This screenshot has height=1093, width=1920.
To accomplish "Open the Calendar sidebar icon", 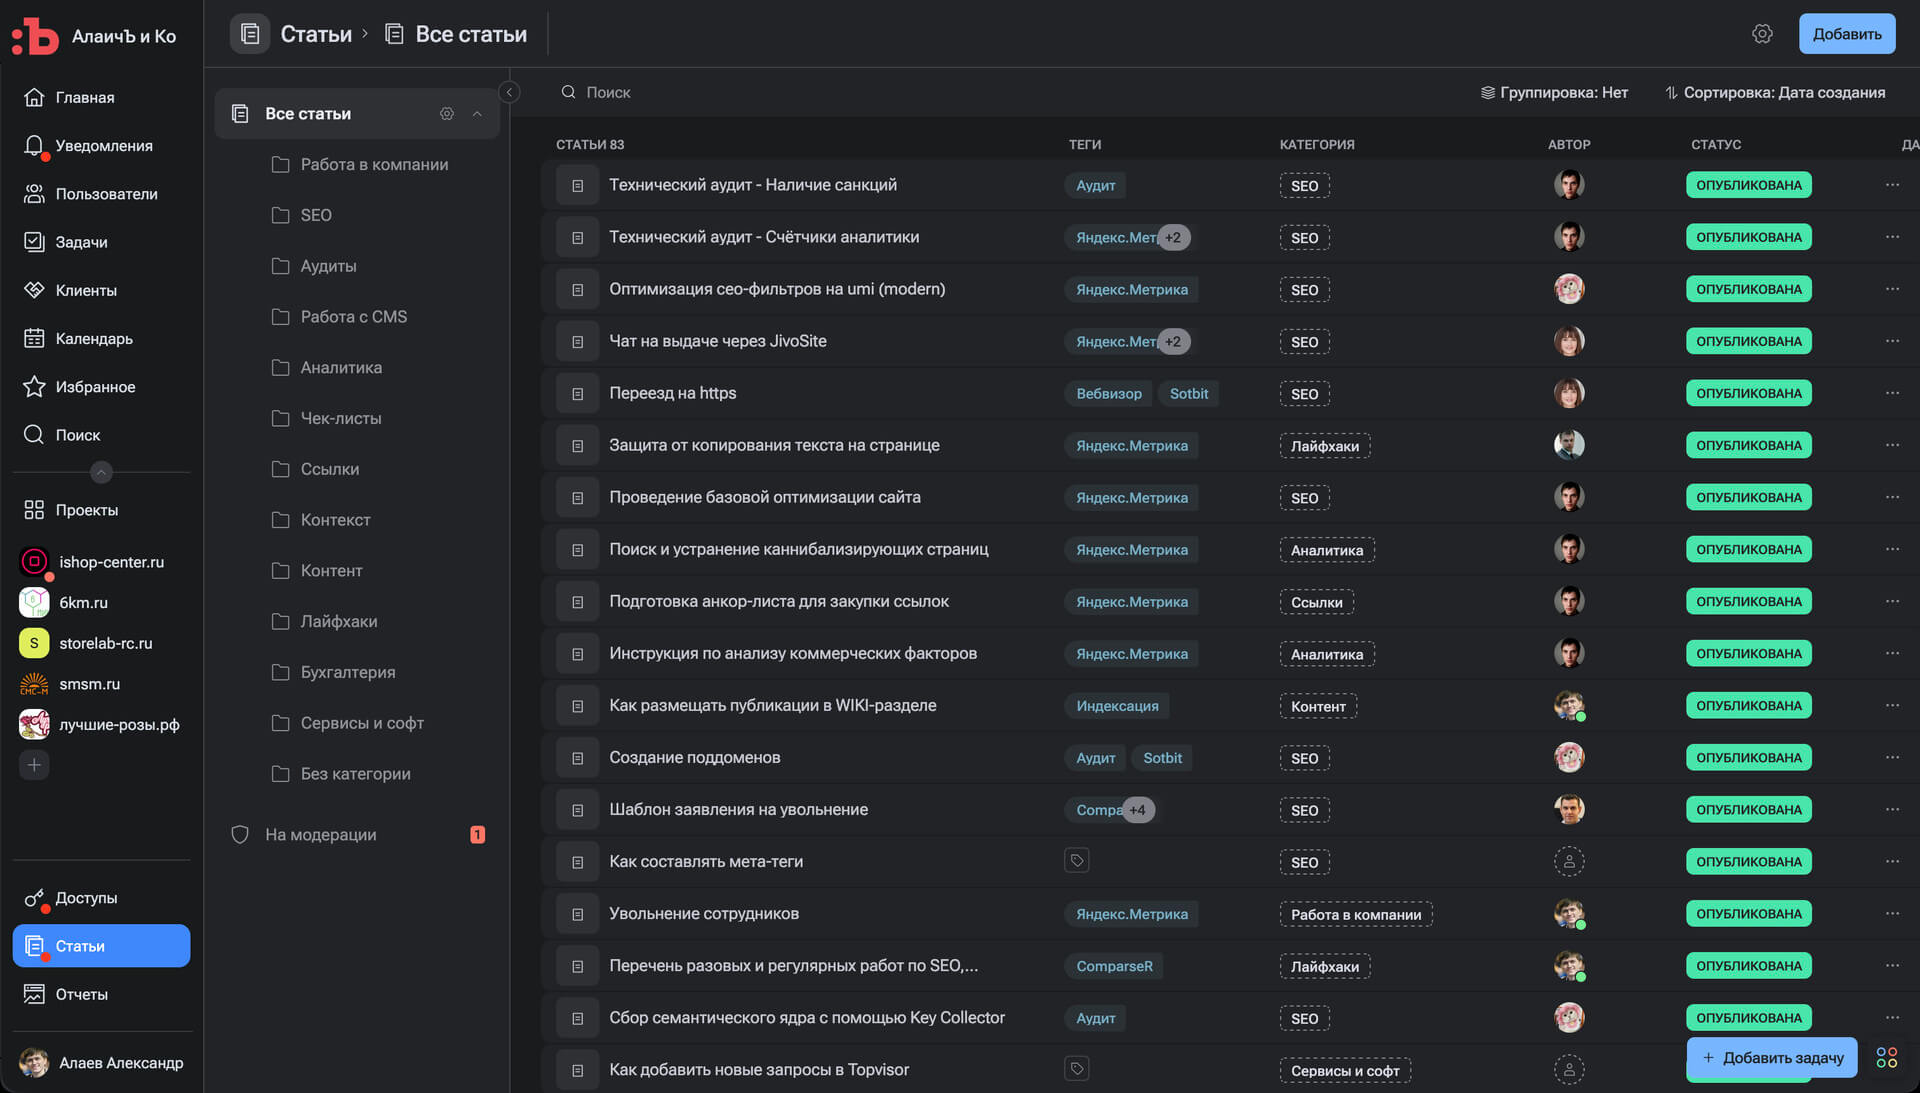I will point(34,339).
